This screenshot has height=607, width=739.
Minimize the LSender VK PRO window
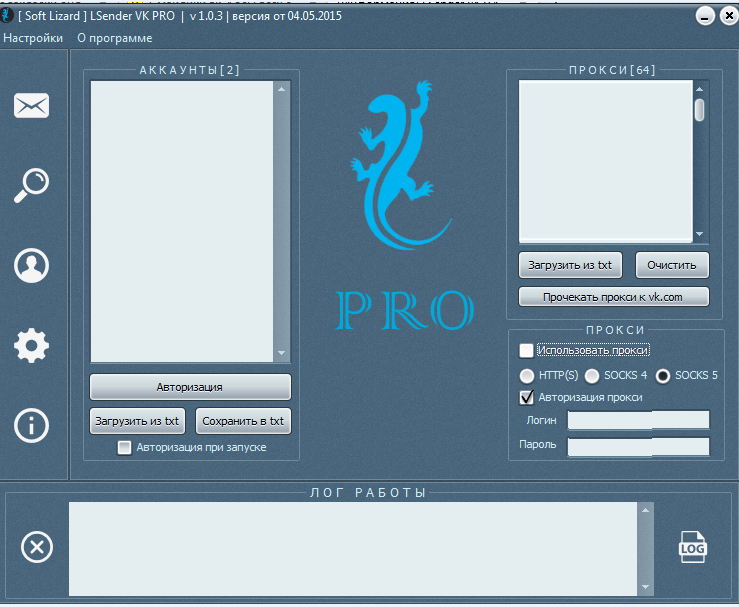click(x=705, y=16)
